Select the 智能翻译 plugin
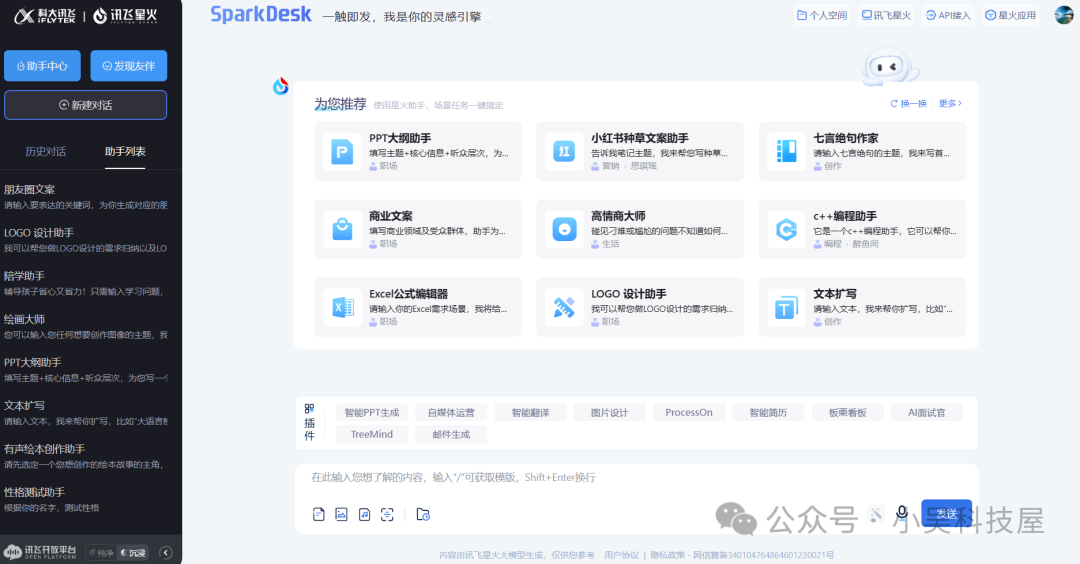Image resolution: width=1080 pixels, height=564 pixels. pyautogui.click(x=530, y=412)
